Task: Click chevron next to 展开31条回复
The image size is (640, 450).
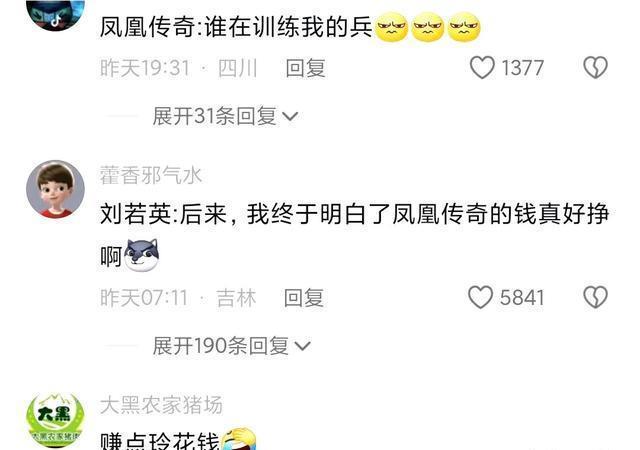Action: [x=290, y=117]
